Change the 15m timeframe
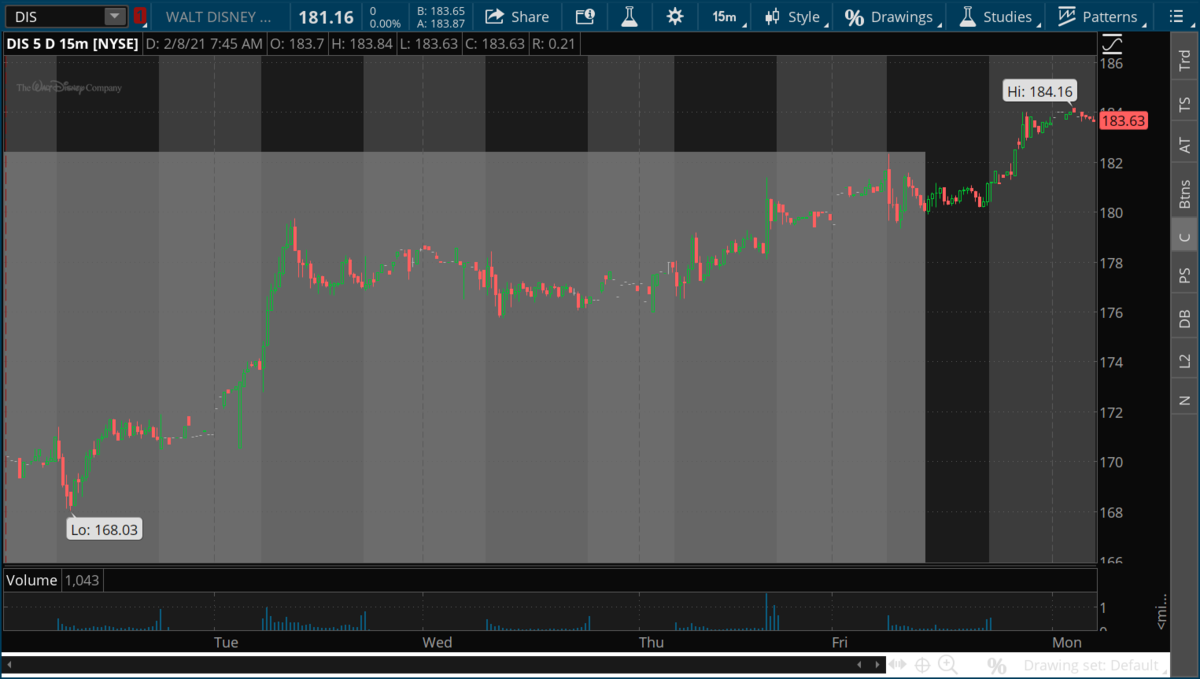1200x679 pixels. [724, 16]
